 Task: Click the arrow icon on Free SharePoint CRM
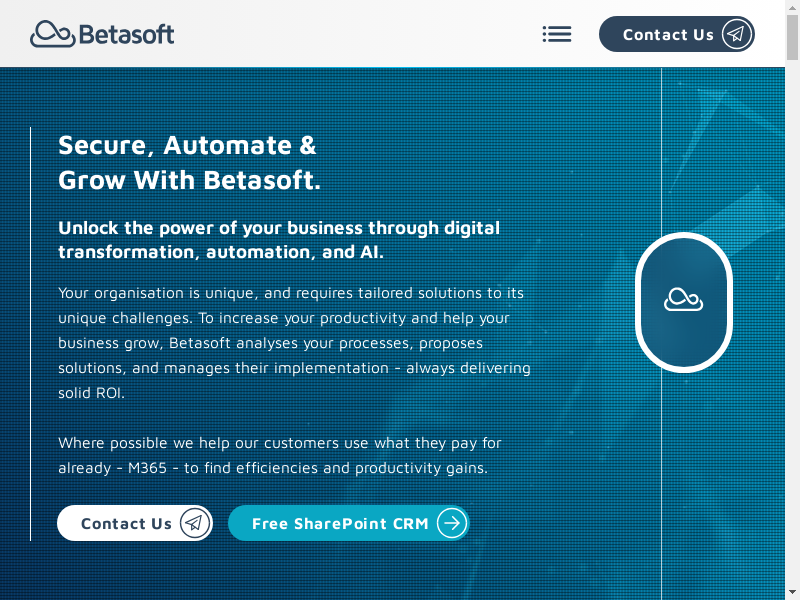(452, 523)
